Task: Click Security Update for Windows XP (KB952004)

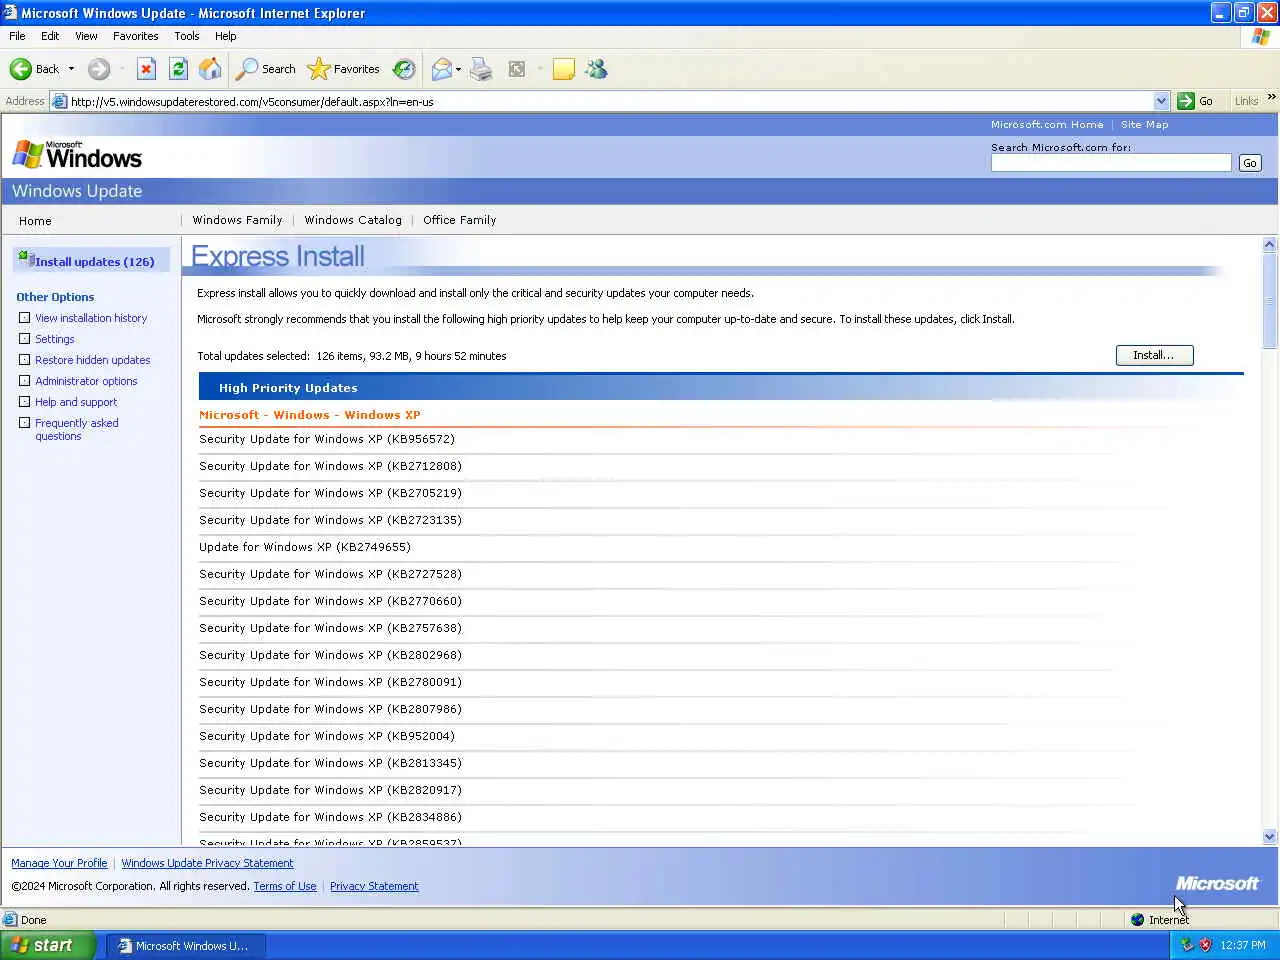Action: (x=327, y=736)
